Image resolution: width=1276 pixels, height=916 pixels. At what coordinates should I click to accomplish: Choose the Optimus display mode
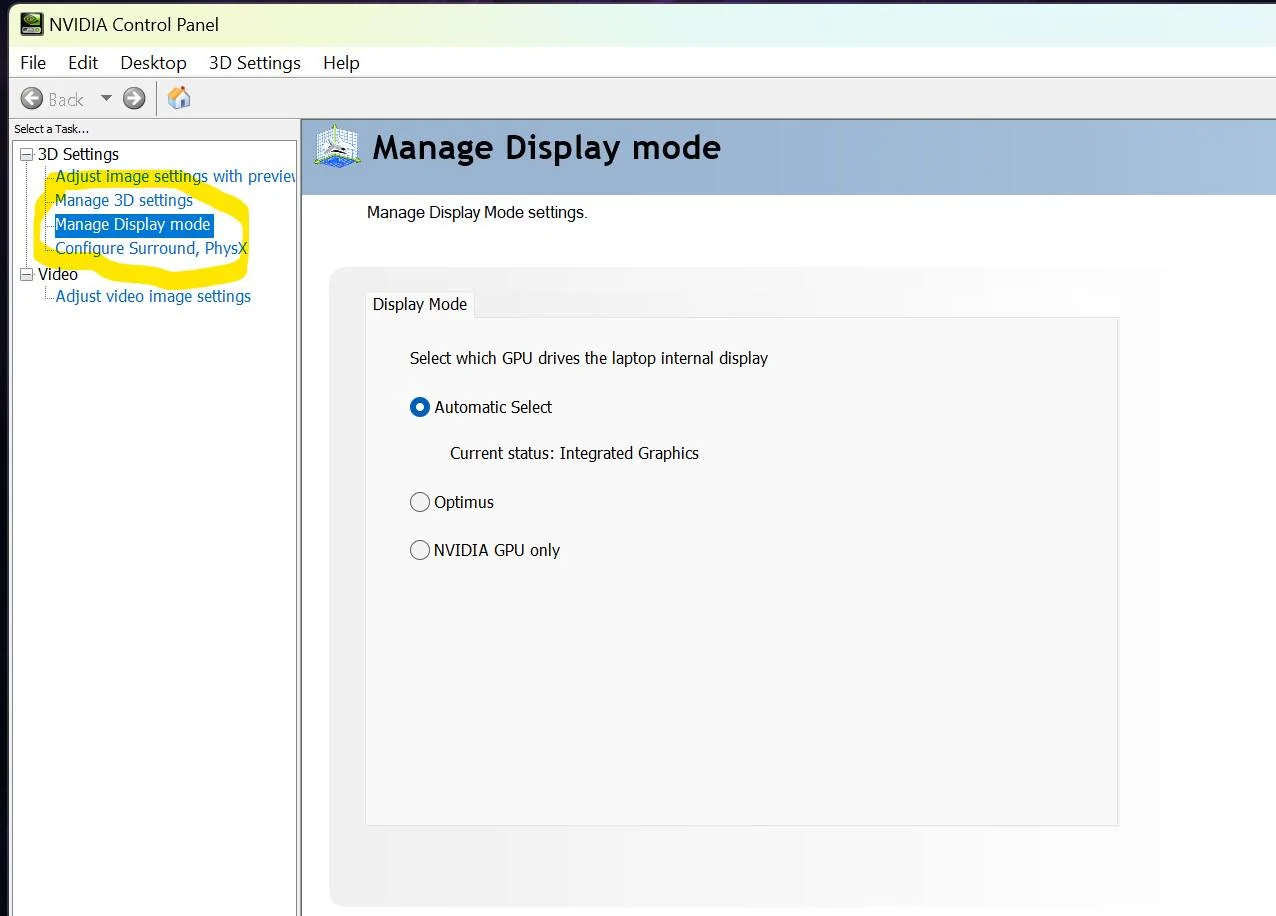[x=420, y=502]
